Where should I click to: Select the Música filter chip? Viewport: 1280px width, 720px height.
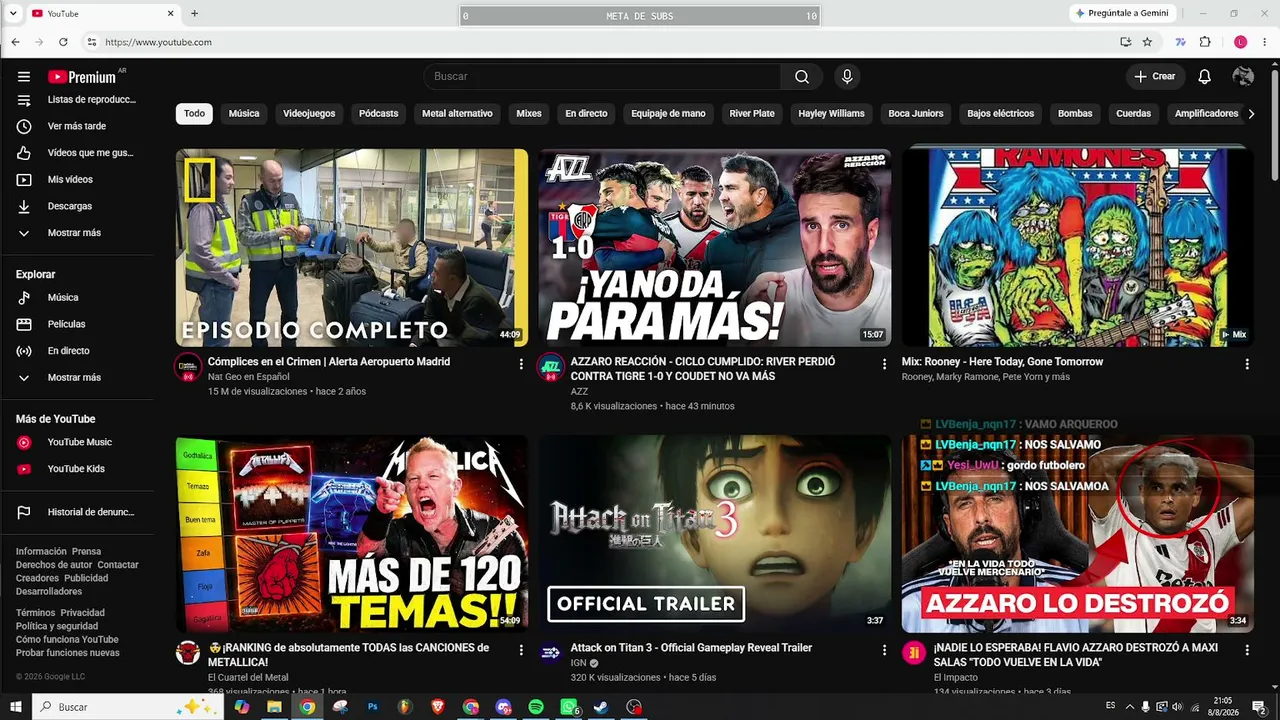244,114
